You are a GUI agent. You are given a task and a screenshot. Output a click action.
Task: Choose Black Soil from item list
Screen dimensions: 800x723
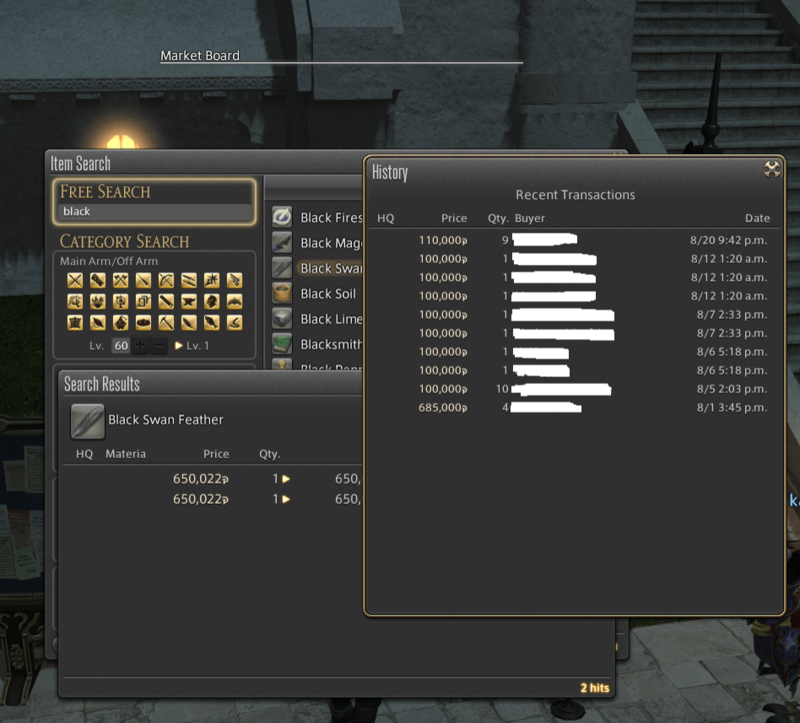[328, 294]
